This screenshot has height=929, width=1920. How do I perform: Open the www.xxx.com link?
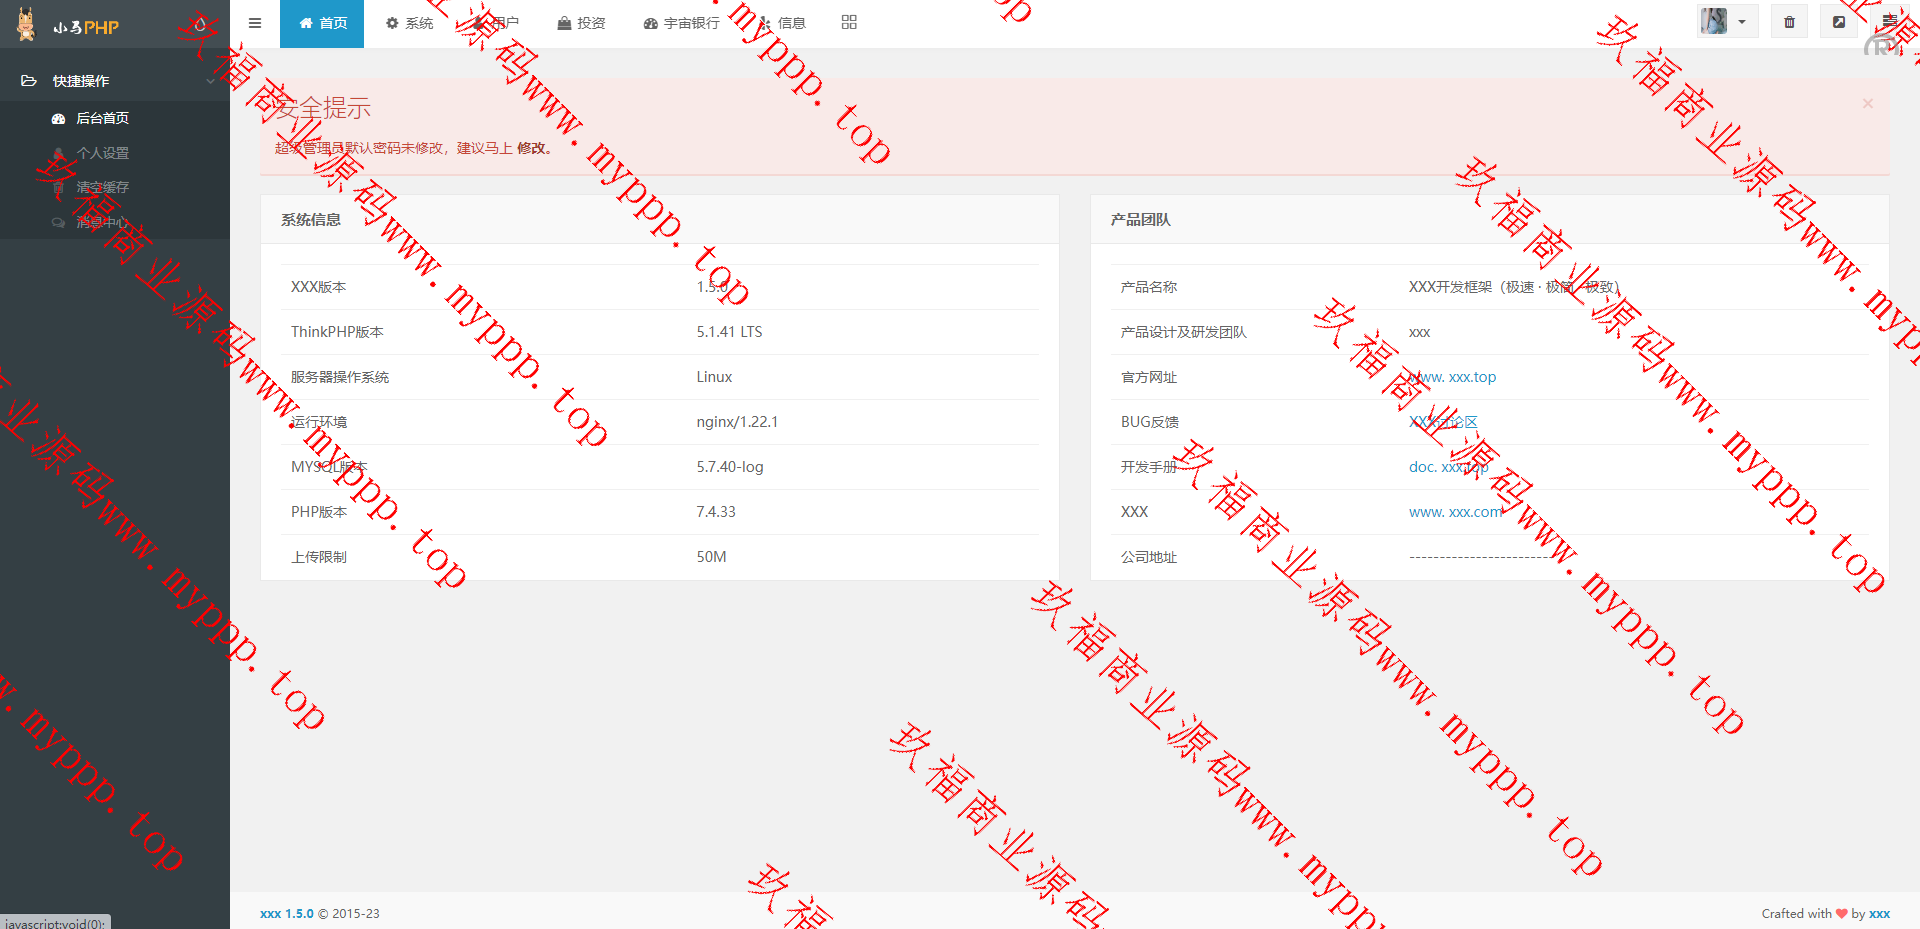click(x=1455, y=512)
